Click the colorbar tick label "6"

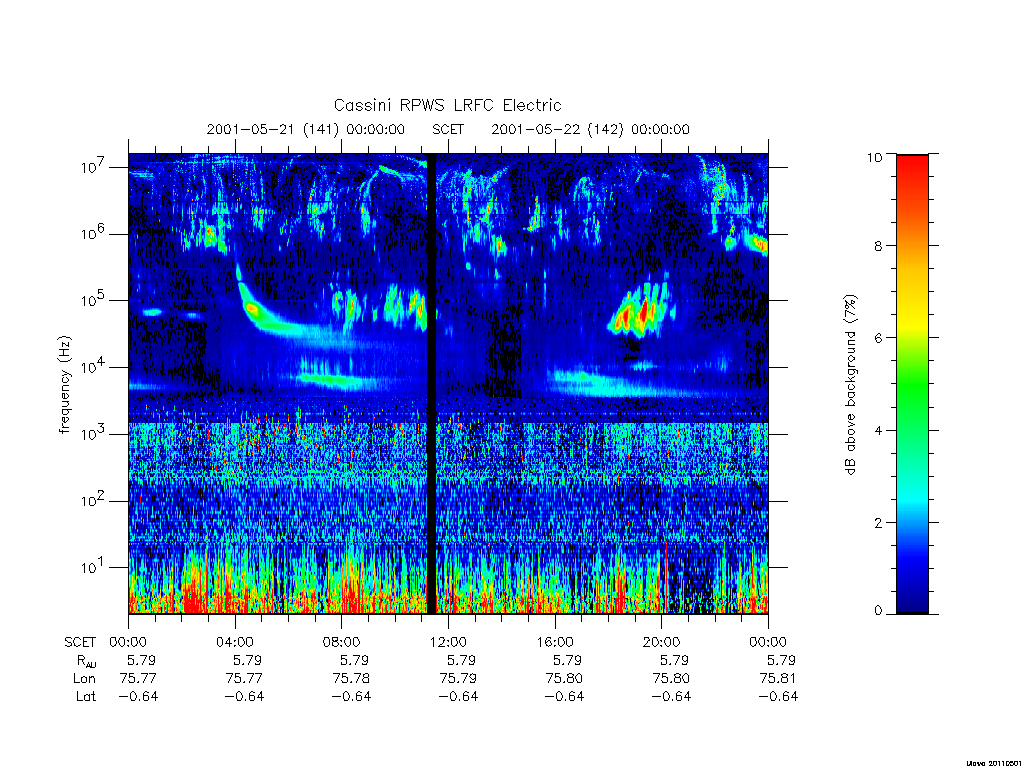878,338
